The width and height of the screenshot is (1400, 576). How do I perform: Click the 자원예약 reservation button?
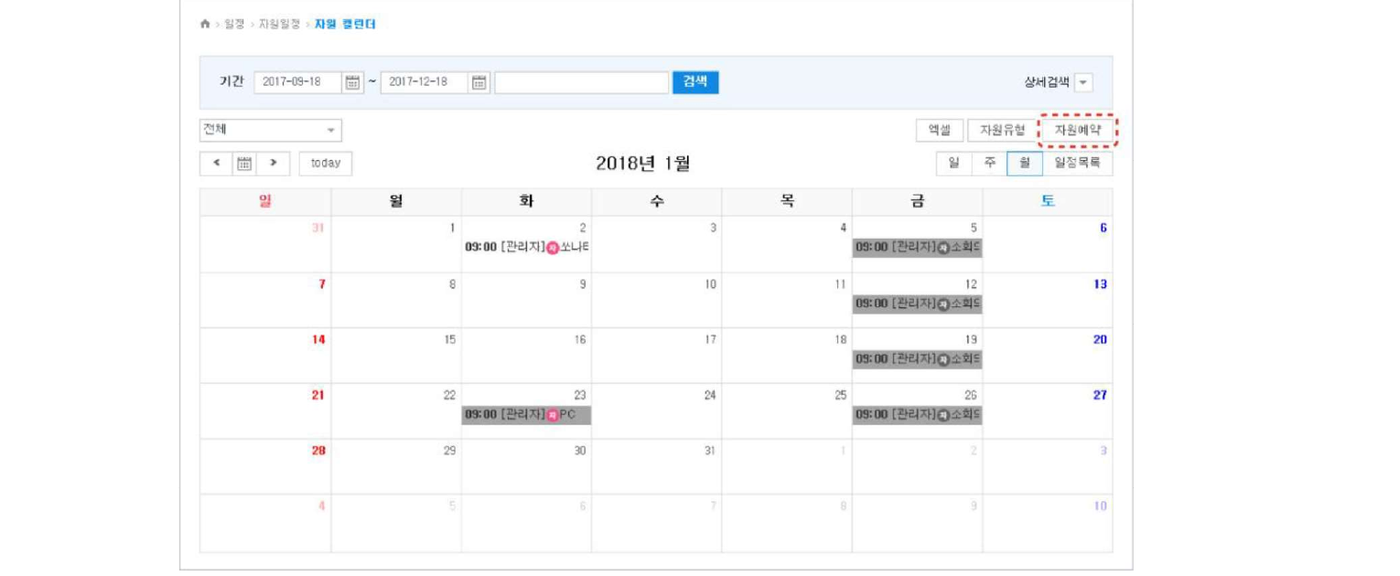[x=1077, y=130]
